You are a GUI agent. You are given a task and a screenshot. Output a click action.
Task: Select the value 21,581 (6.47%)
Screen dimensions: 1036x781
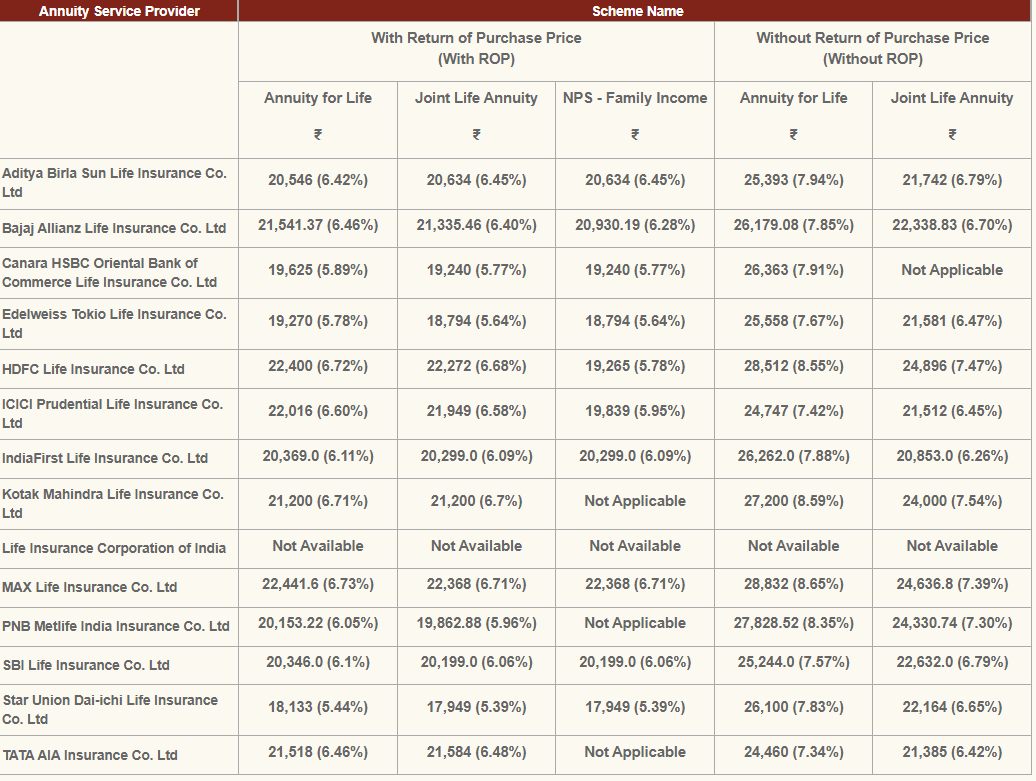(952, 320)
